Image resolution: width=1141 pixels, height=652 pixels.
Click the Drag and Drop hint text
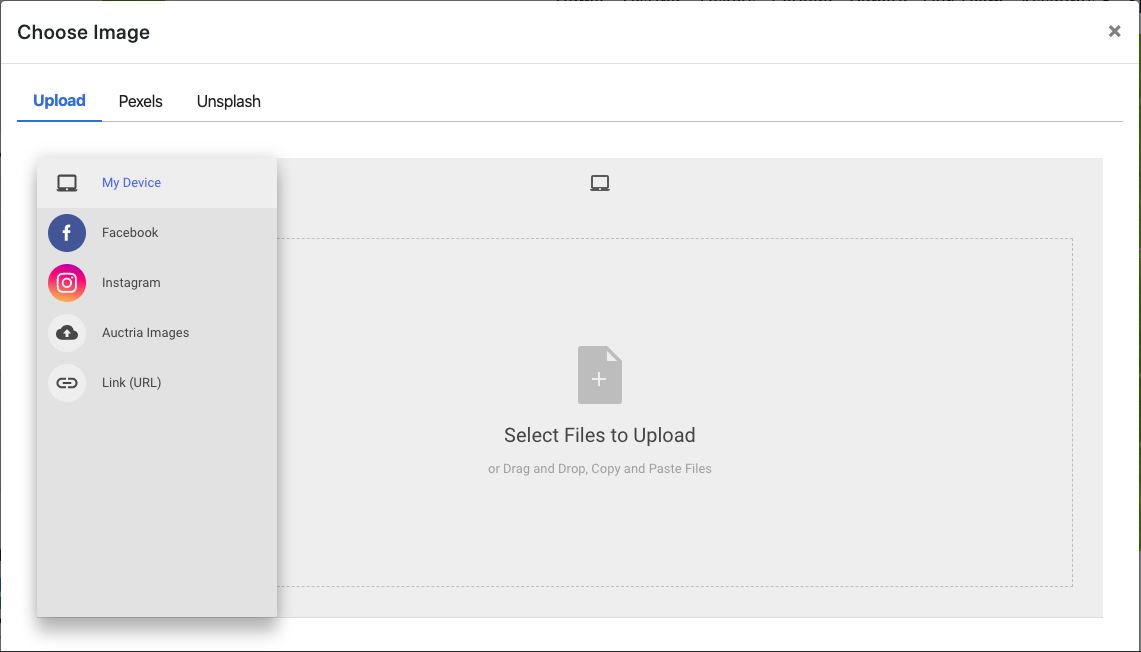(x=600, y=469)
